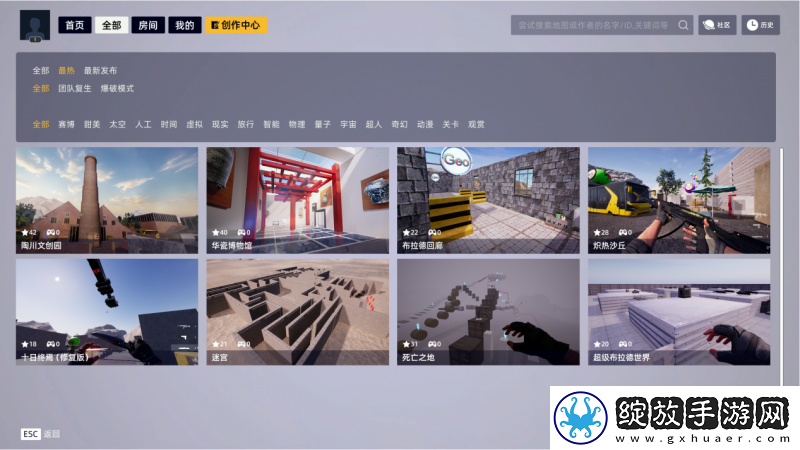This screenshot has height=450, width=800.
Task: Filter maps by 赛博 tag
Action: [x=66, y=124]
